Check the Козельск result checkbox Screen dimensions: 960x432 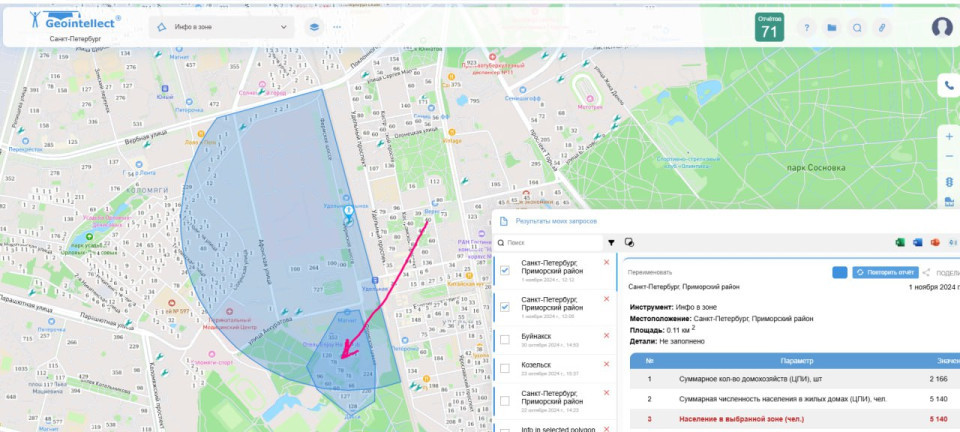[505, 369]
